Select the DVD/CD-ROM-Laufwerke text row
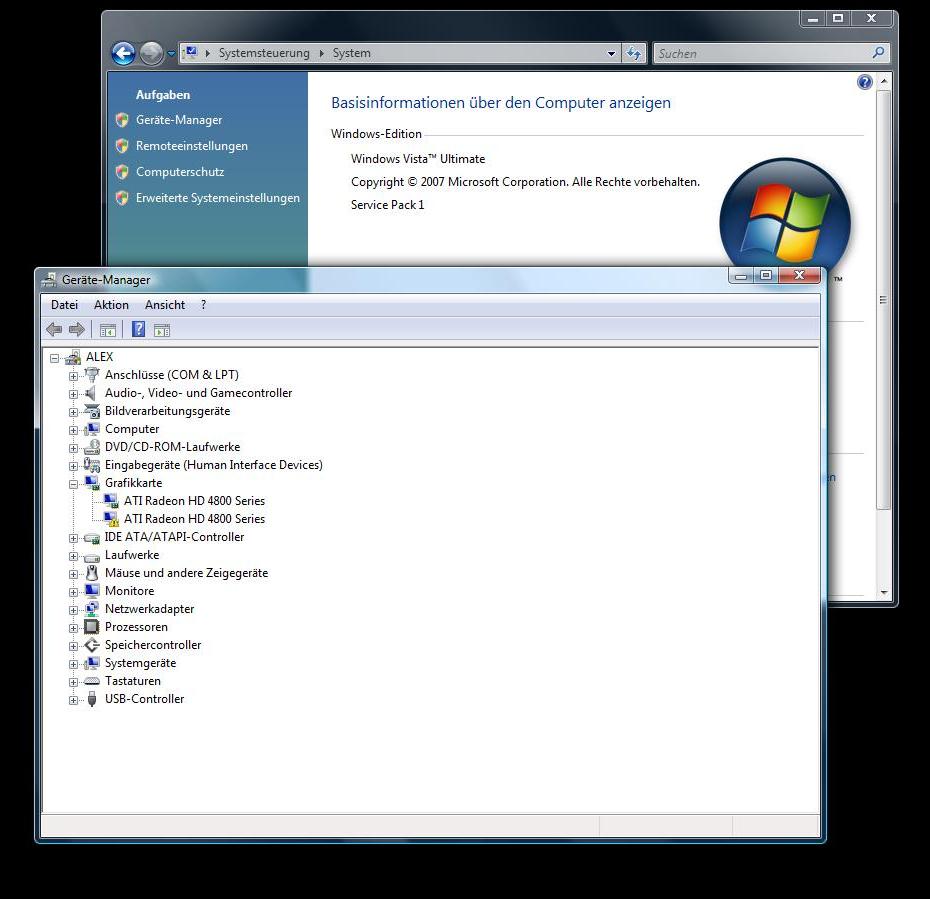The height and width of the screenshot is (899, 930). coord(172,447)
